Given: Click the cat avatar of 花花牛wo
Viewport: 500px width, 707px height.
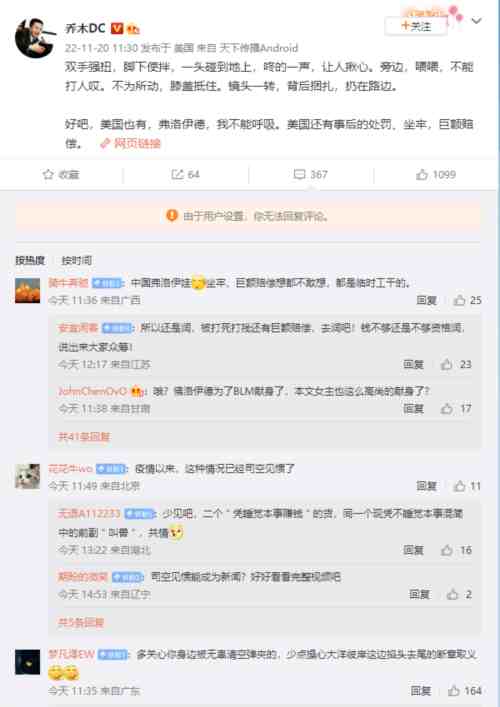Looking at the screenshot, I should pos(28,476).
